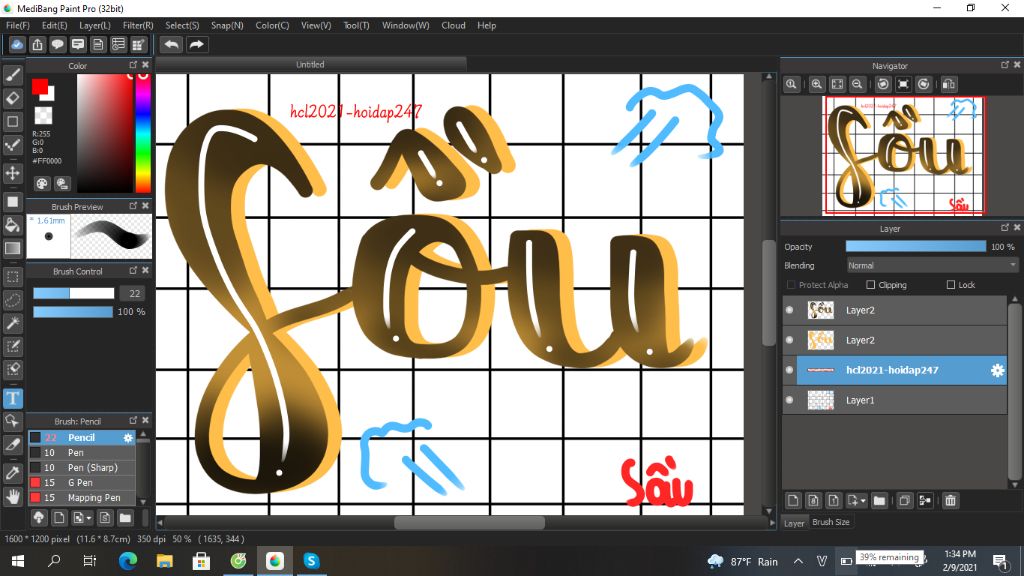Flip the view in Navigator
1024x576 pixels.
coord(949,84)
